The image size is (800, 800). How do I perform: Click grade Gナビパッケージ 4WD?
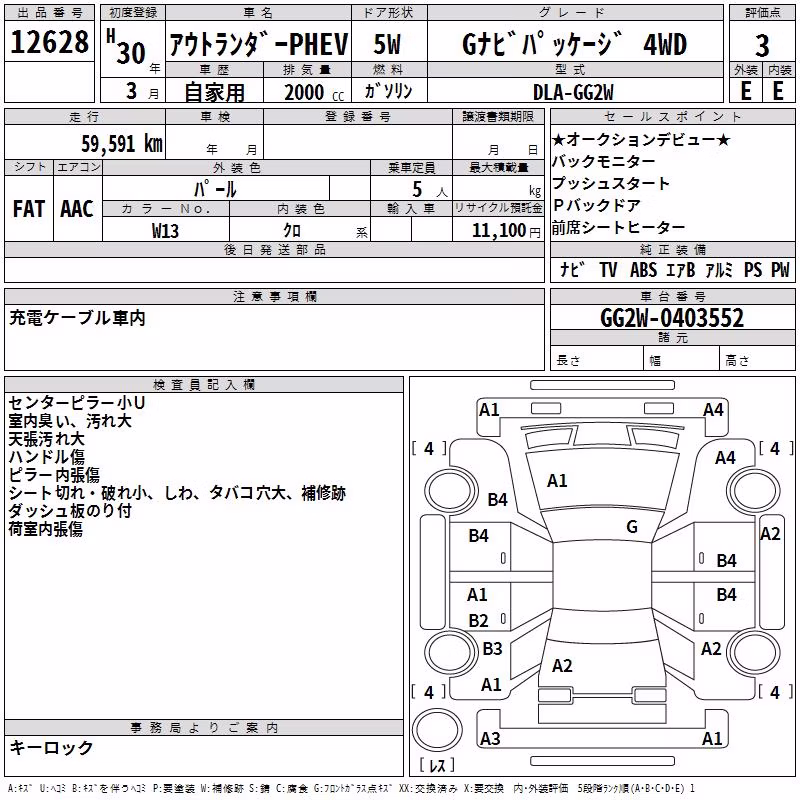coord(575,44)
